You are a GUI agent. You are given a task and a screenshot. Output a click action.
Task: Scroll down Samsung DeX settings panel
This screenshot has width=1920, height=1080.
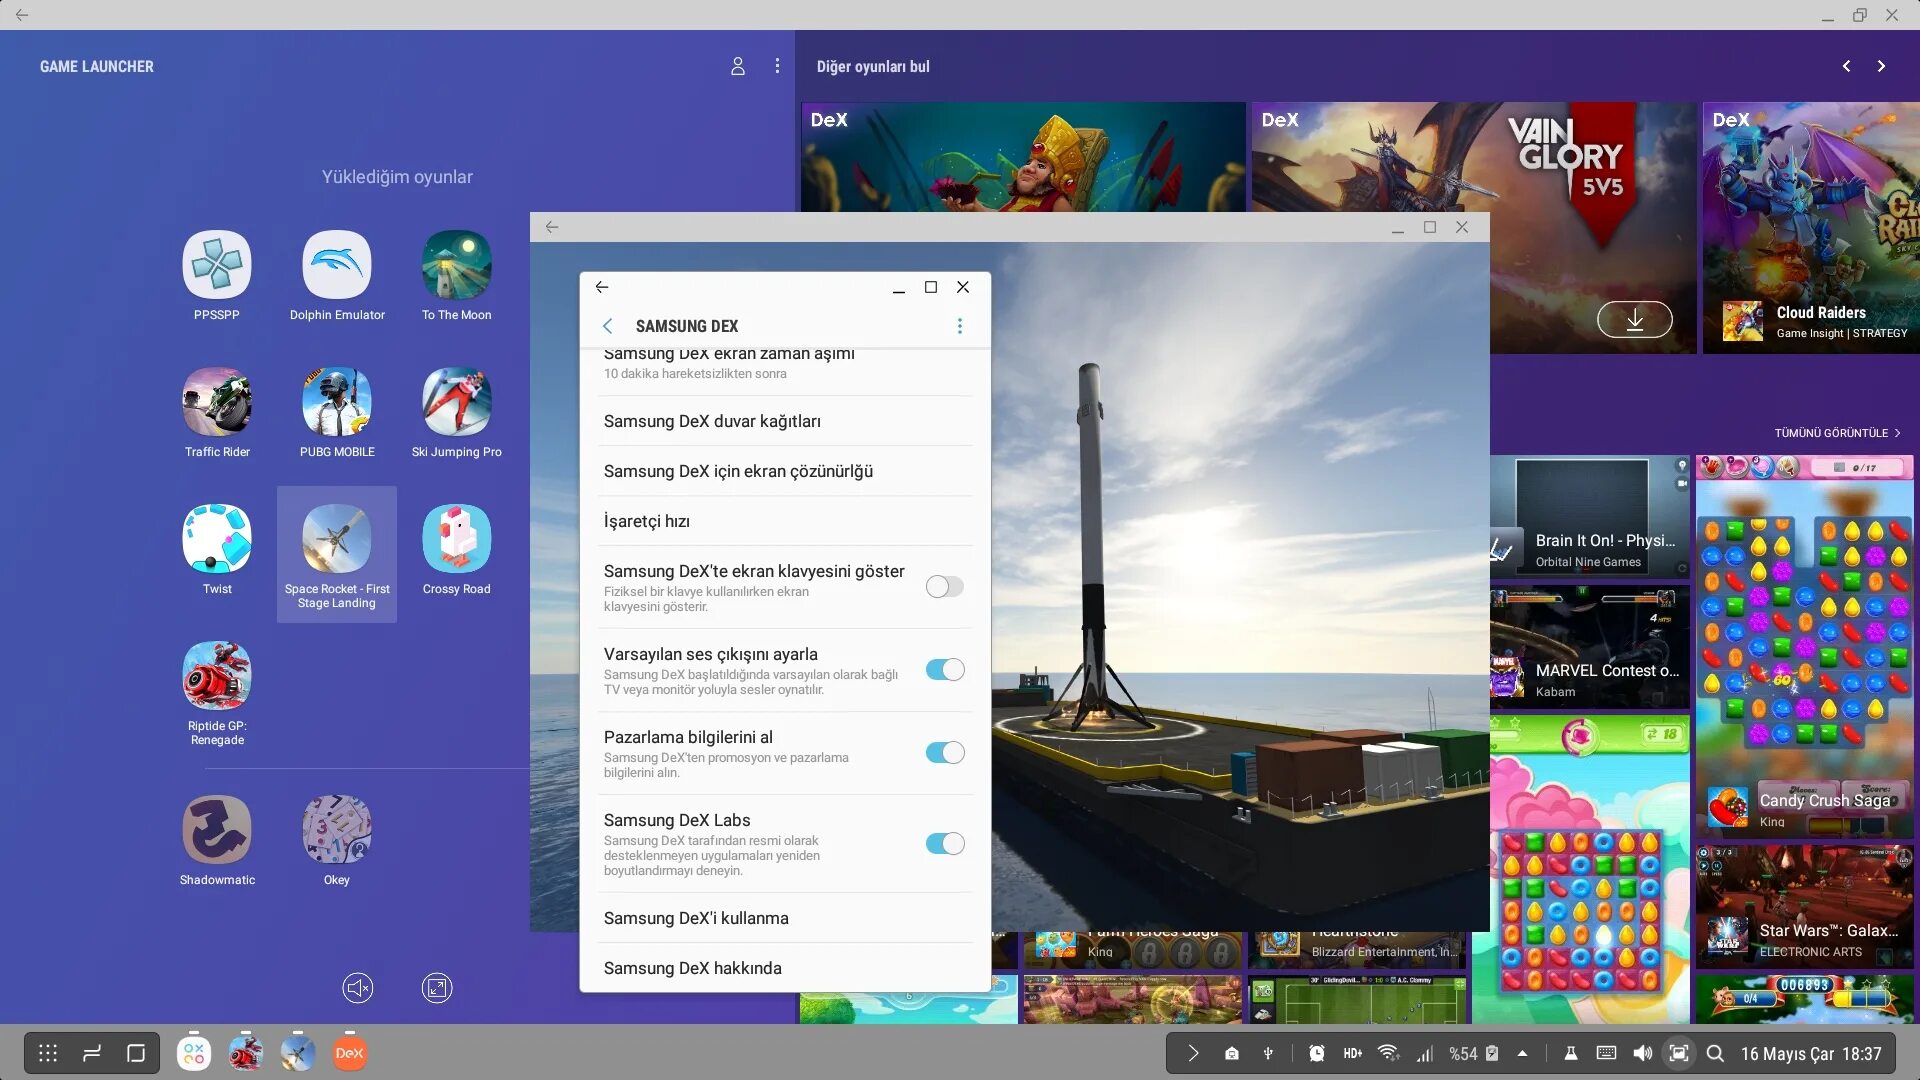785,659
